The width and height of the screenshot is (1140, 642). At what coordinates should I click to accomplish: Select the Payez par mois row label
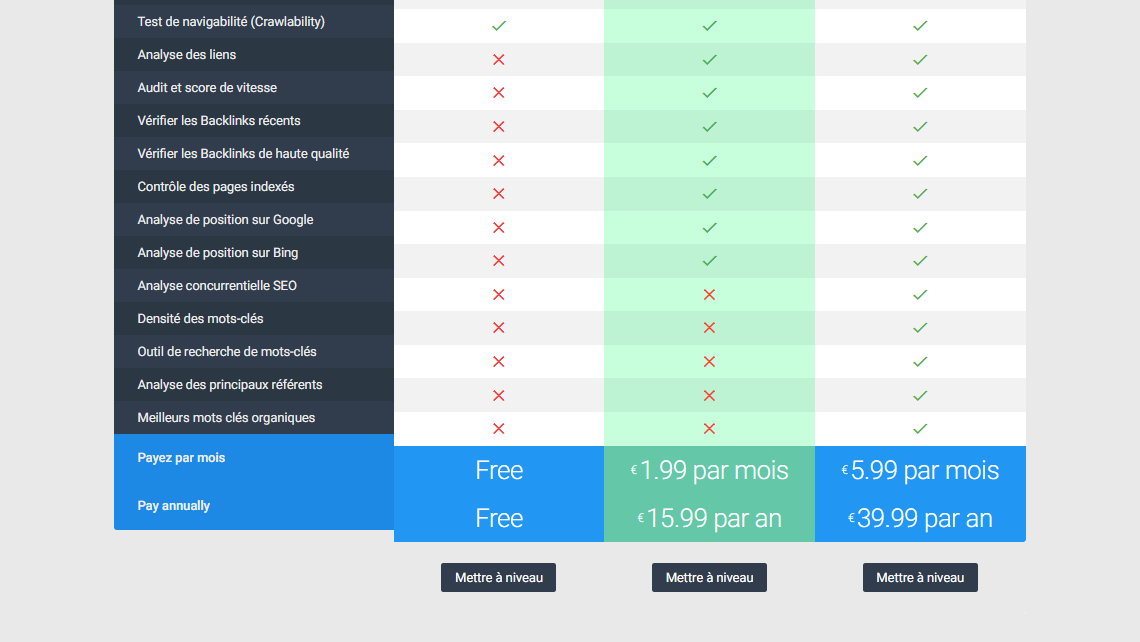181,458
